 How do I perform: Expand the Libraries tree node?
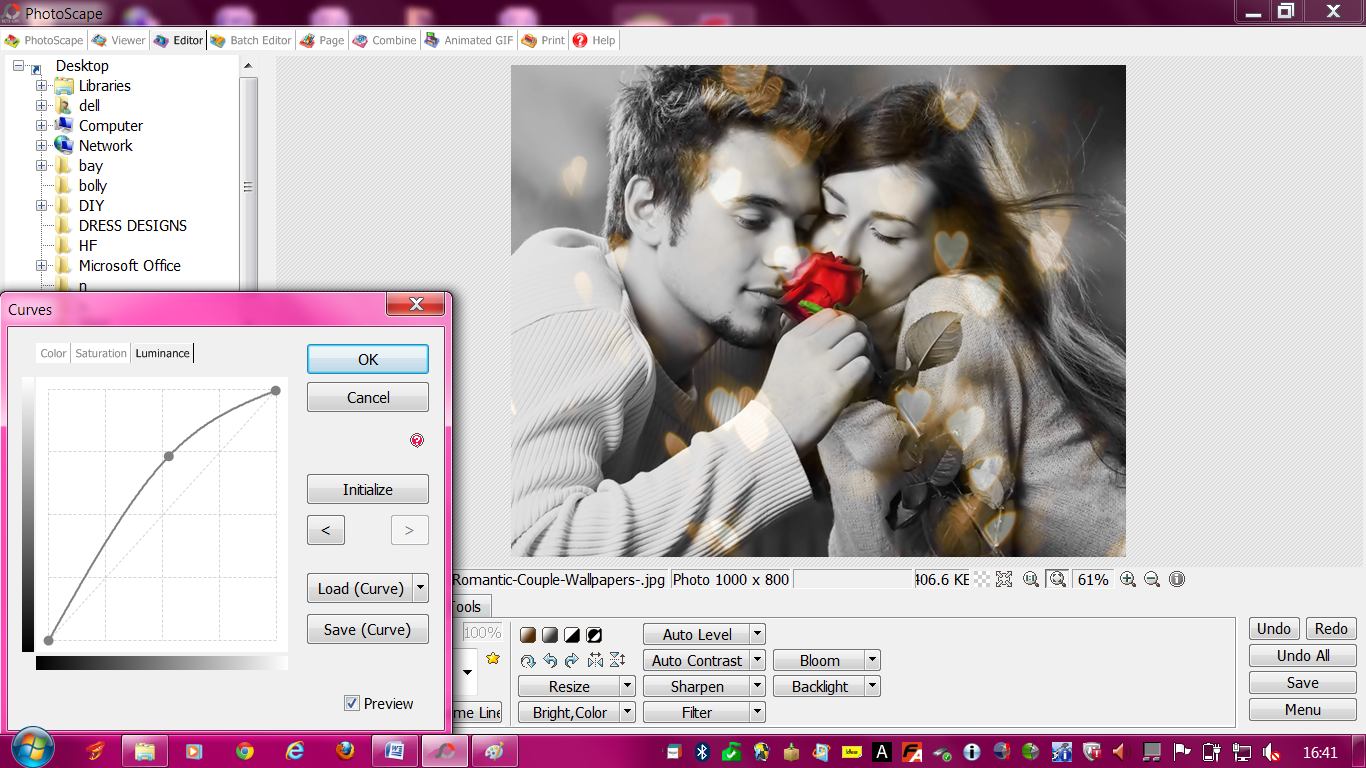pos(41,86)
